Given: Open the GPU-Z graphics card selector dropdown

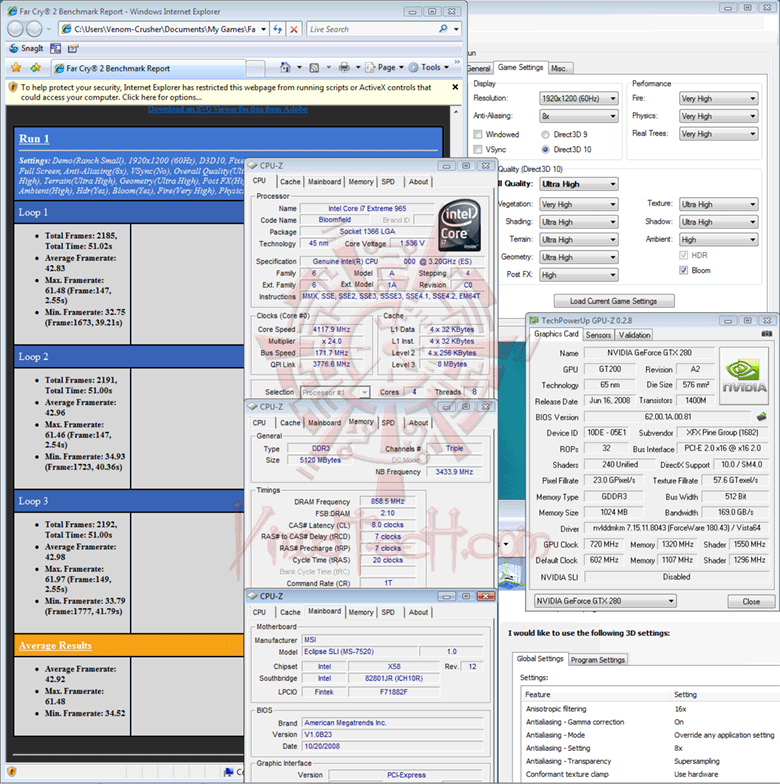Looking at the screenshot, I should pyautogui.click(x=606, y=600).
